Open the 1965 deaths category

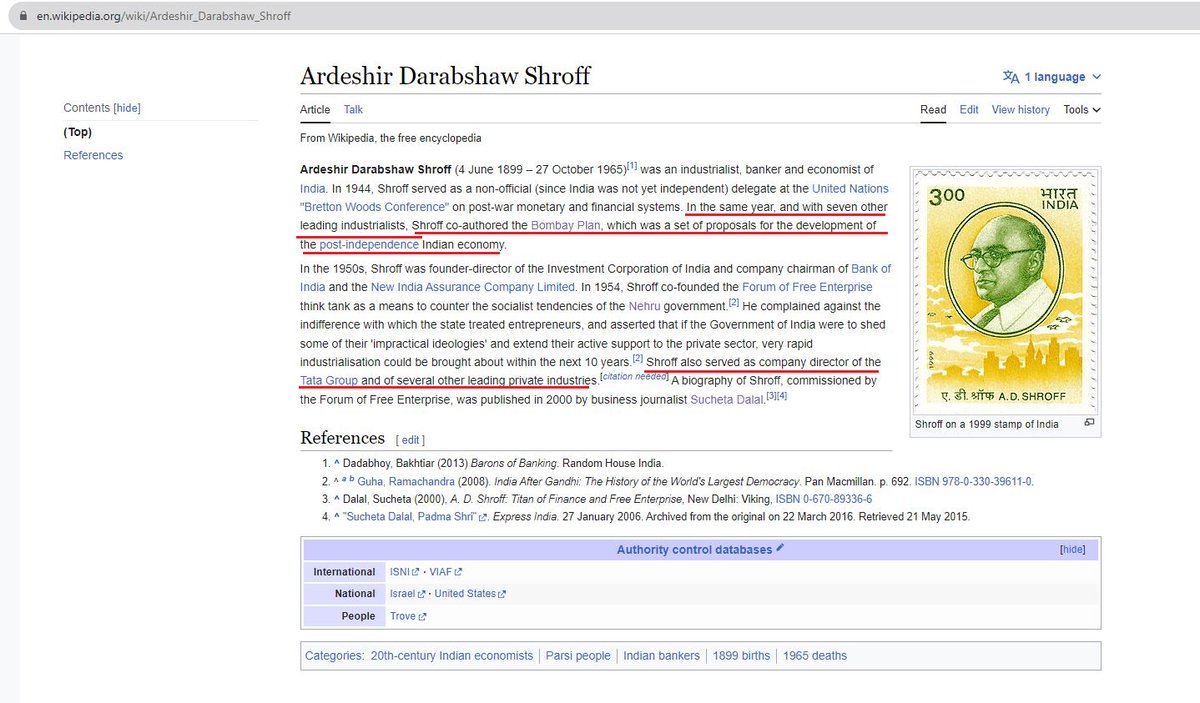pos(815,656)
